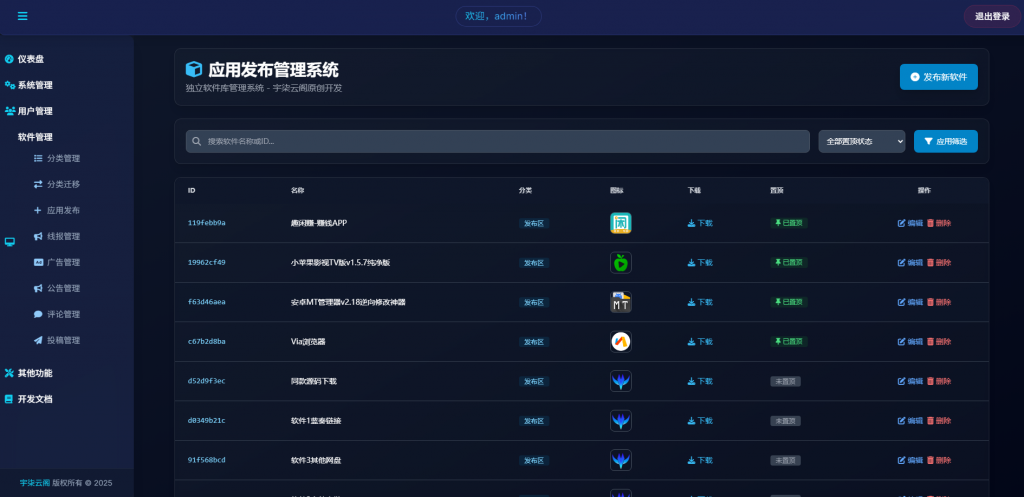1024x497 pixels.
Task: Delete 软件3其他网盘 entry
Action: 939,460
